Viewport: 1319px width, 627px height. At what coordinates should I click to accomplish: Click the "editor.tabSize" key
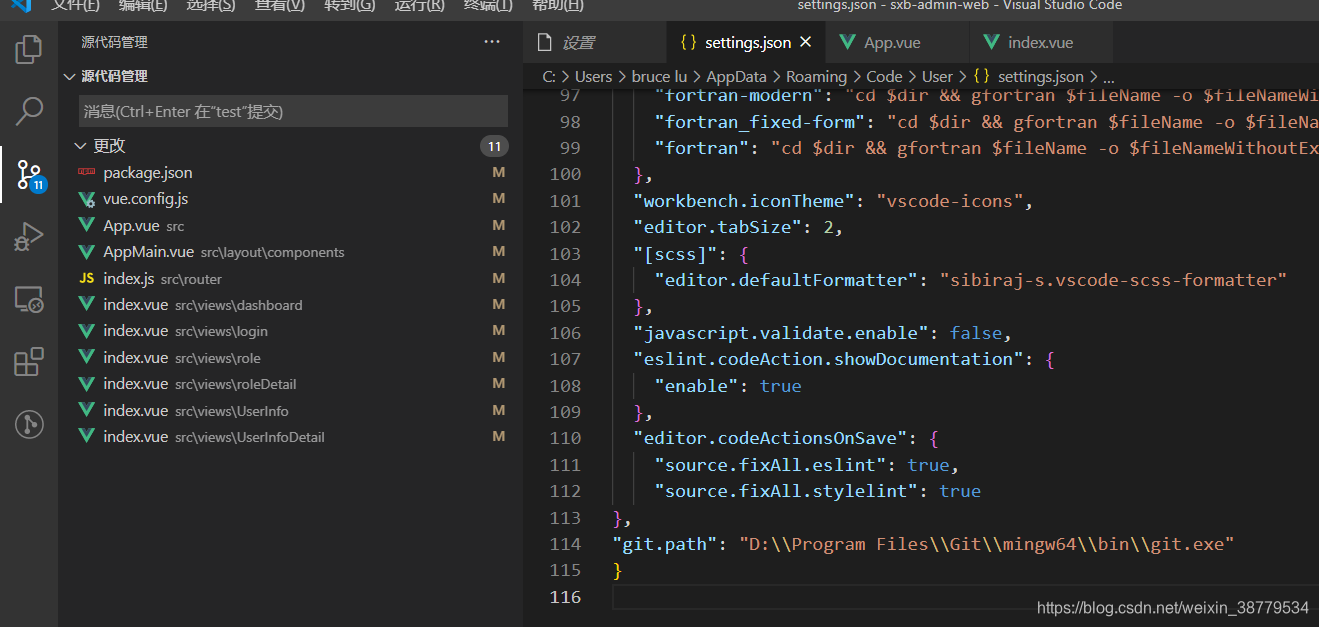pyautogui.click(x=717, y=227)
